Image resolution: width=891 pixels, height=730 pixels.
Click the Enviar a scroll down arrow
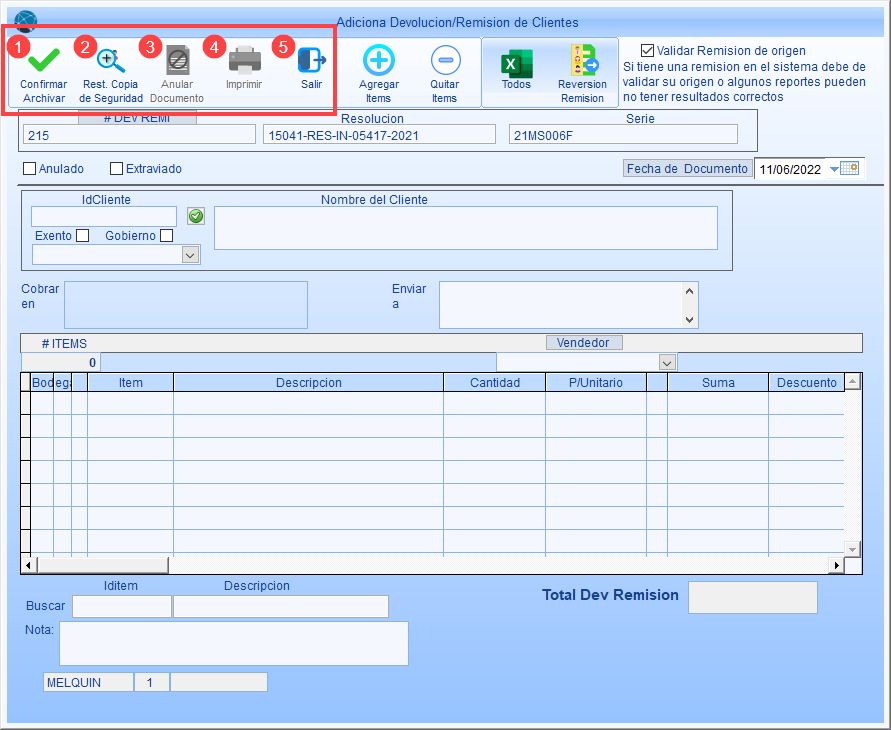click(690, 320)
